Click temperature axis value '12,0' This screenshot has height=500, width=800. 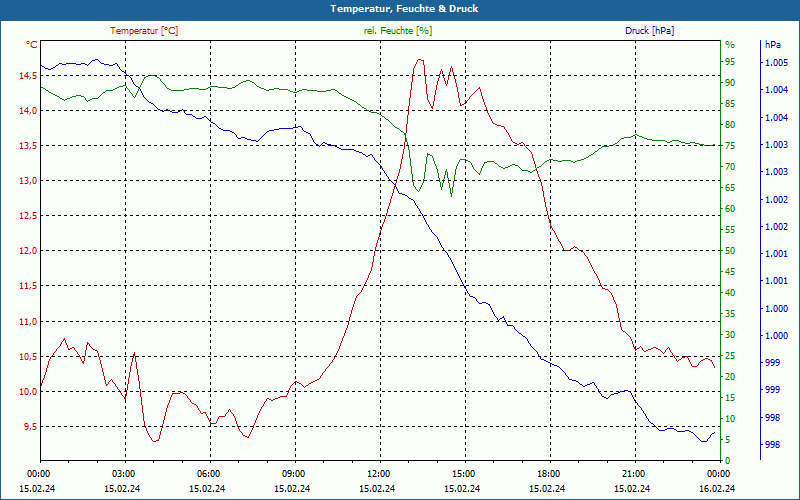pos(28,251)
